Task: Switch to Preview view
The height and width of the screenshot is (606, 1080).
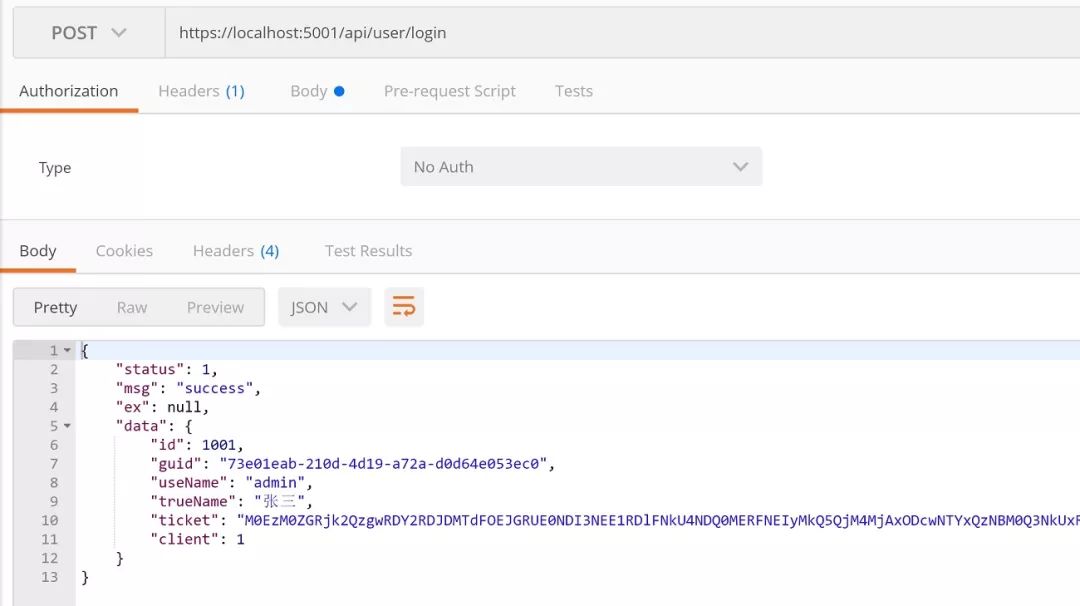Action: tap(215, 307)
